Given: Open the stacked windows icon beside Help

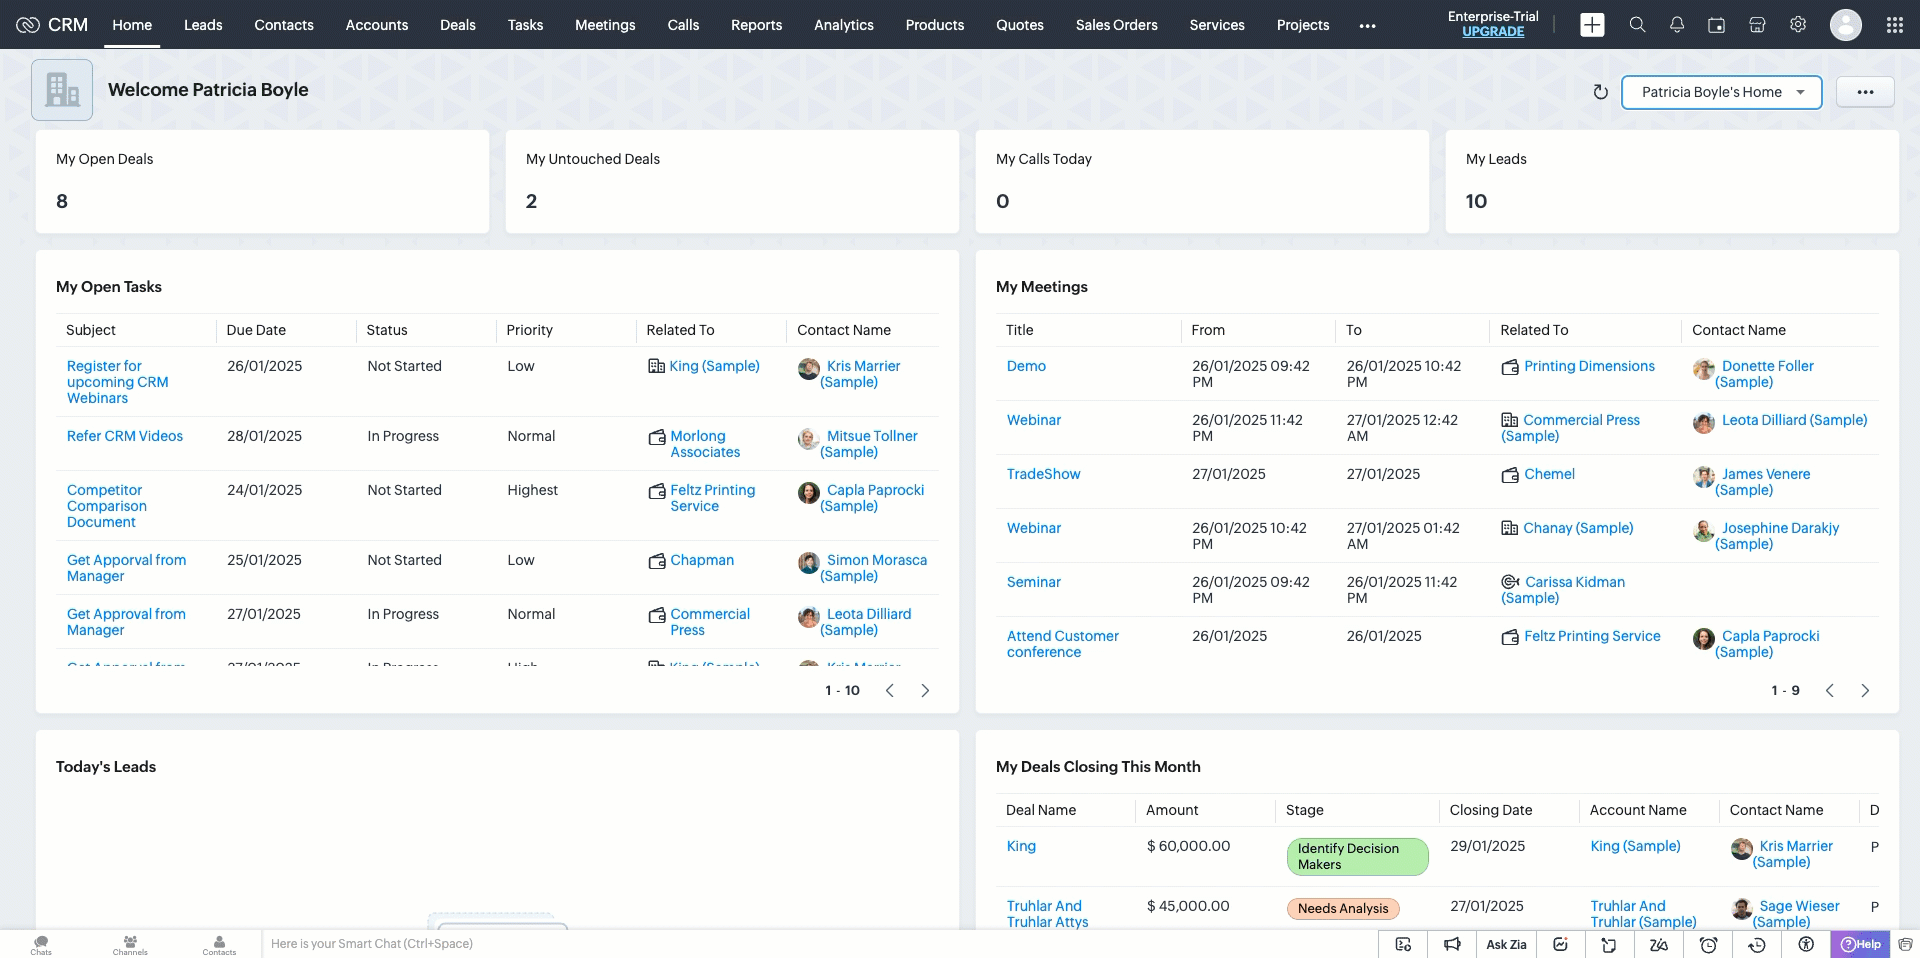Looking at the screenshot, I should (x=1905, y=944).
